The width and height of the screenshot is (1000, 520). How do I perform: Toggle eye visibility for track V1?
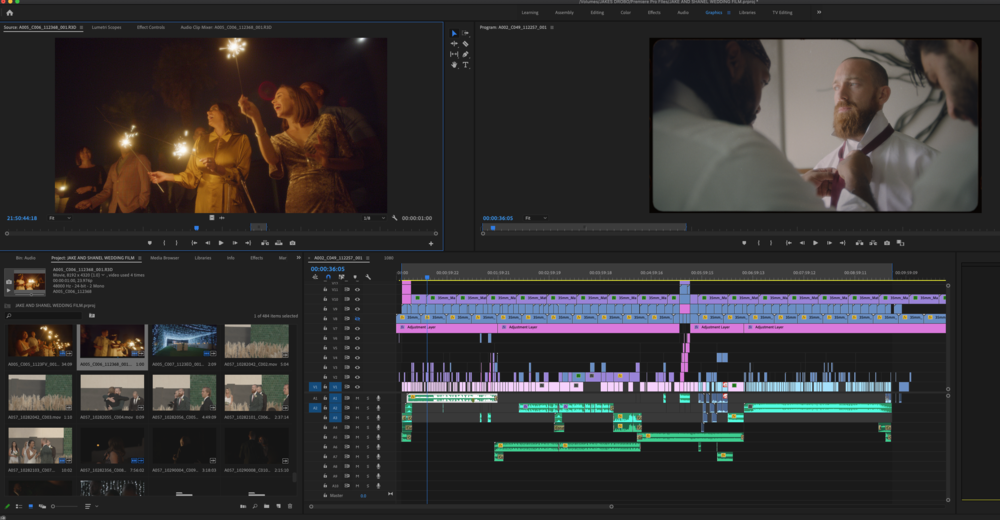coord(357,387)
